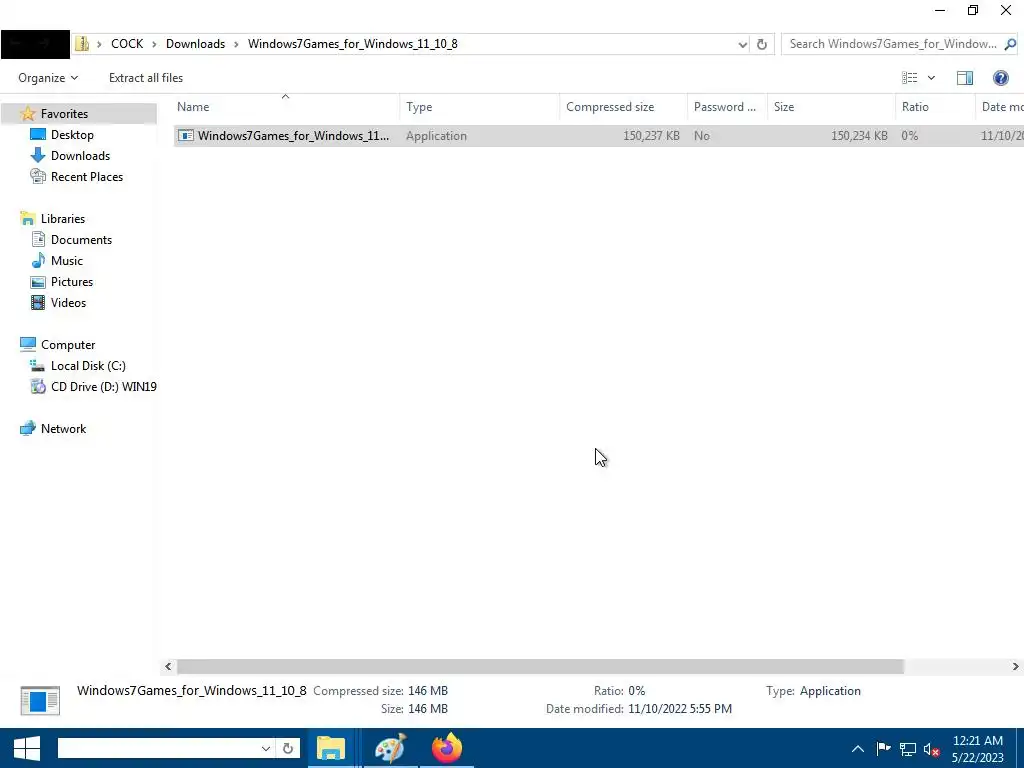Select Local Disk (C:) in navigation pane
Image resolution: width=1024 pixels, height=768 pixels.
[88, 366]
